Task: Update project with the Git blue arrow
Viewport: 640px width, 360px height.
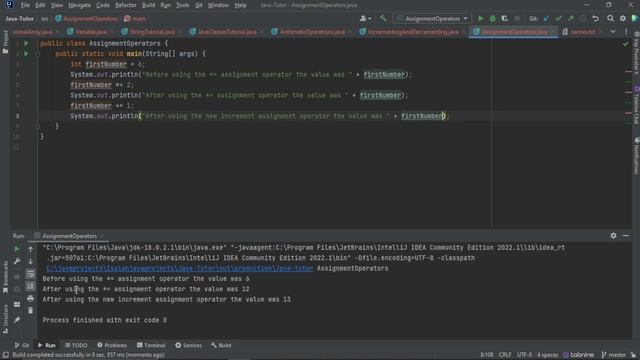Action: click(547, 19)
